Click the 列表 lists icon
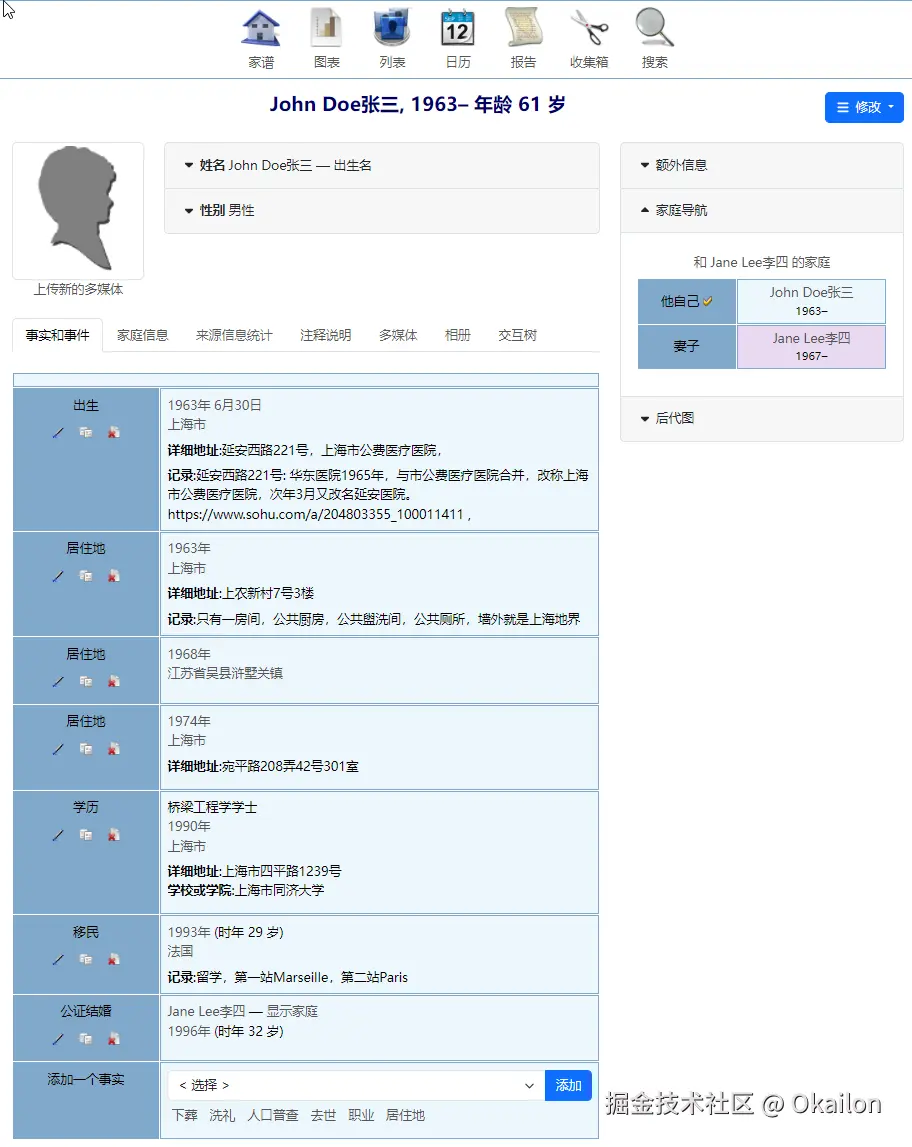912x1147 pixels. tap(392, 30)
